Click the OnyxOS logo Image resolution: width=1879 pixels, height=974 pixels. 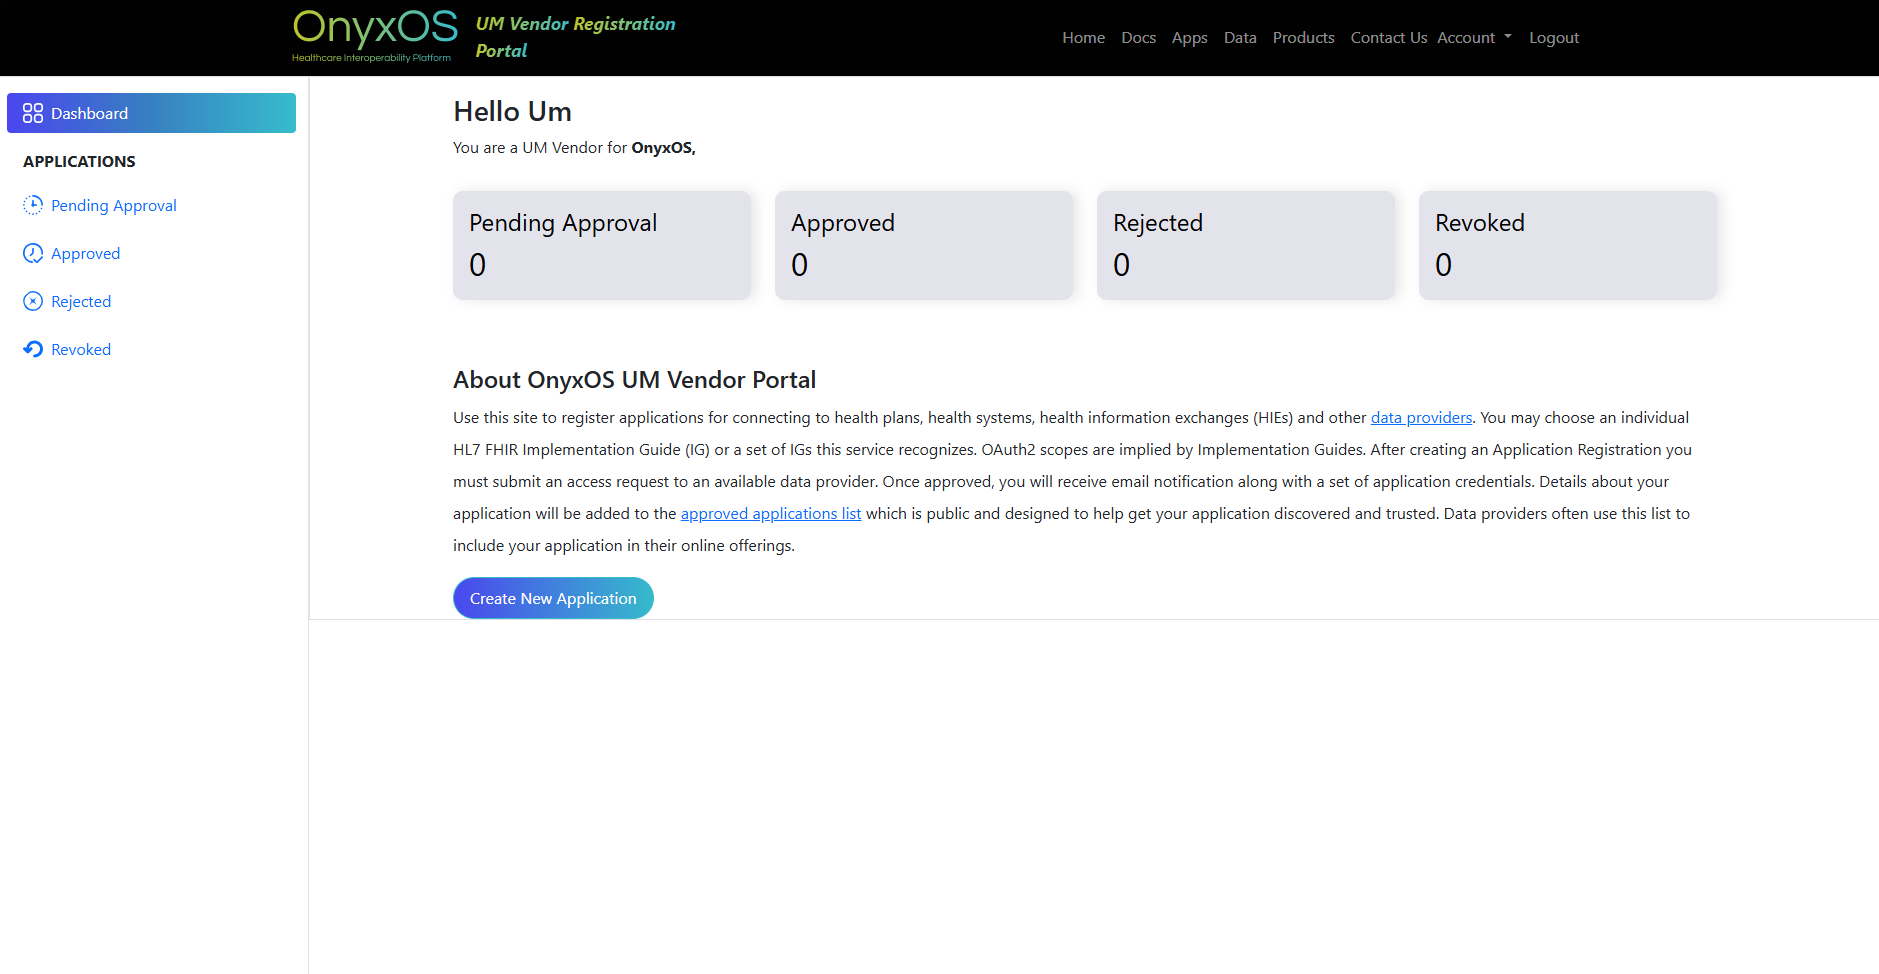[375, 36]
